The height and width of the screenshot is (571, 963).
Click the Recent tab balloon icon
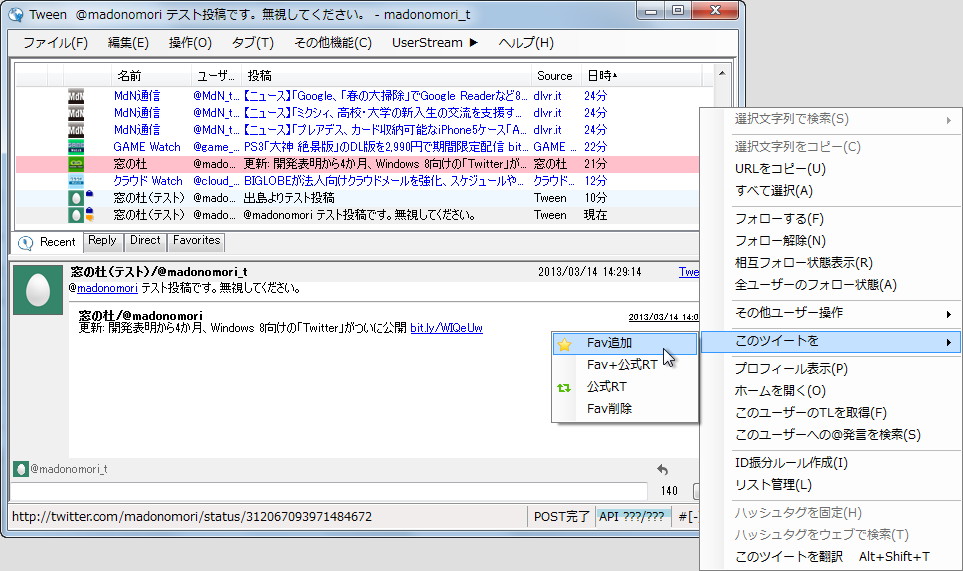(x=25, y=243)
